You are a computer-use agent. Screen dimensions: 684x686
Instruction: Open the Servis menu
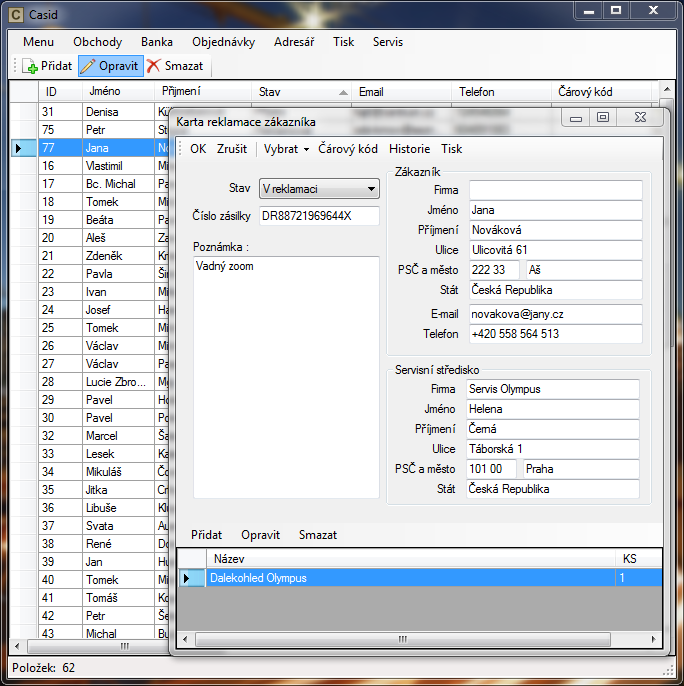pyautogui.click(x=388, y=42)
